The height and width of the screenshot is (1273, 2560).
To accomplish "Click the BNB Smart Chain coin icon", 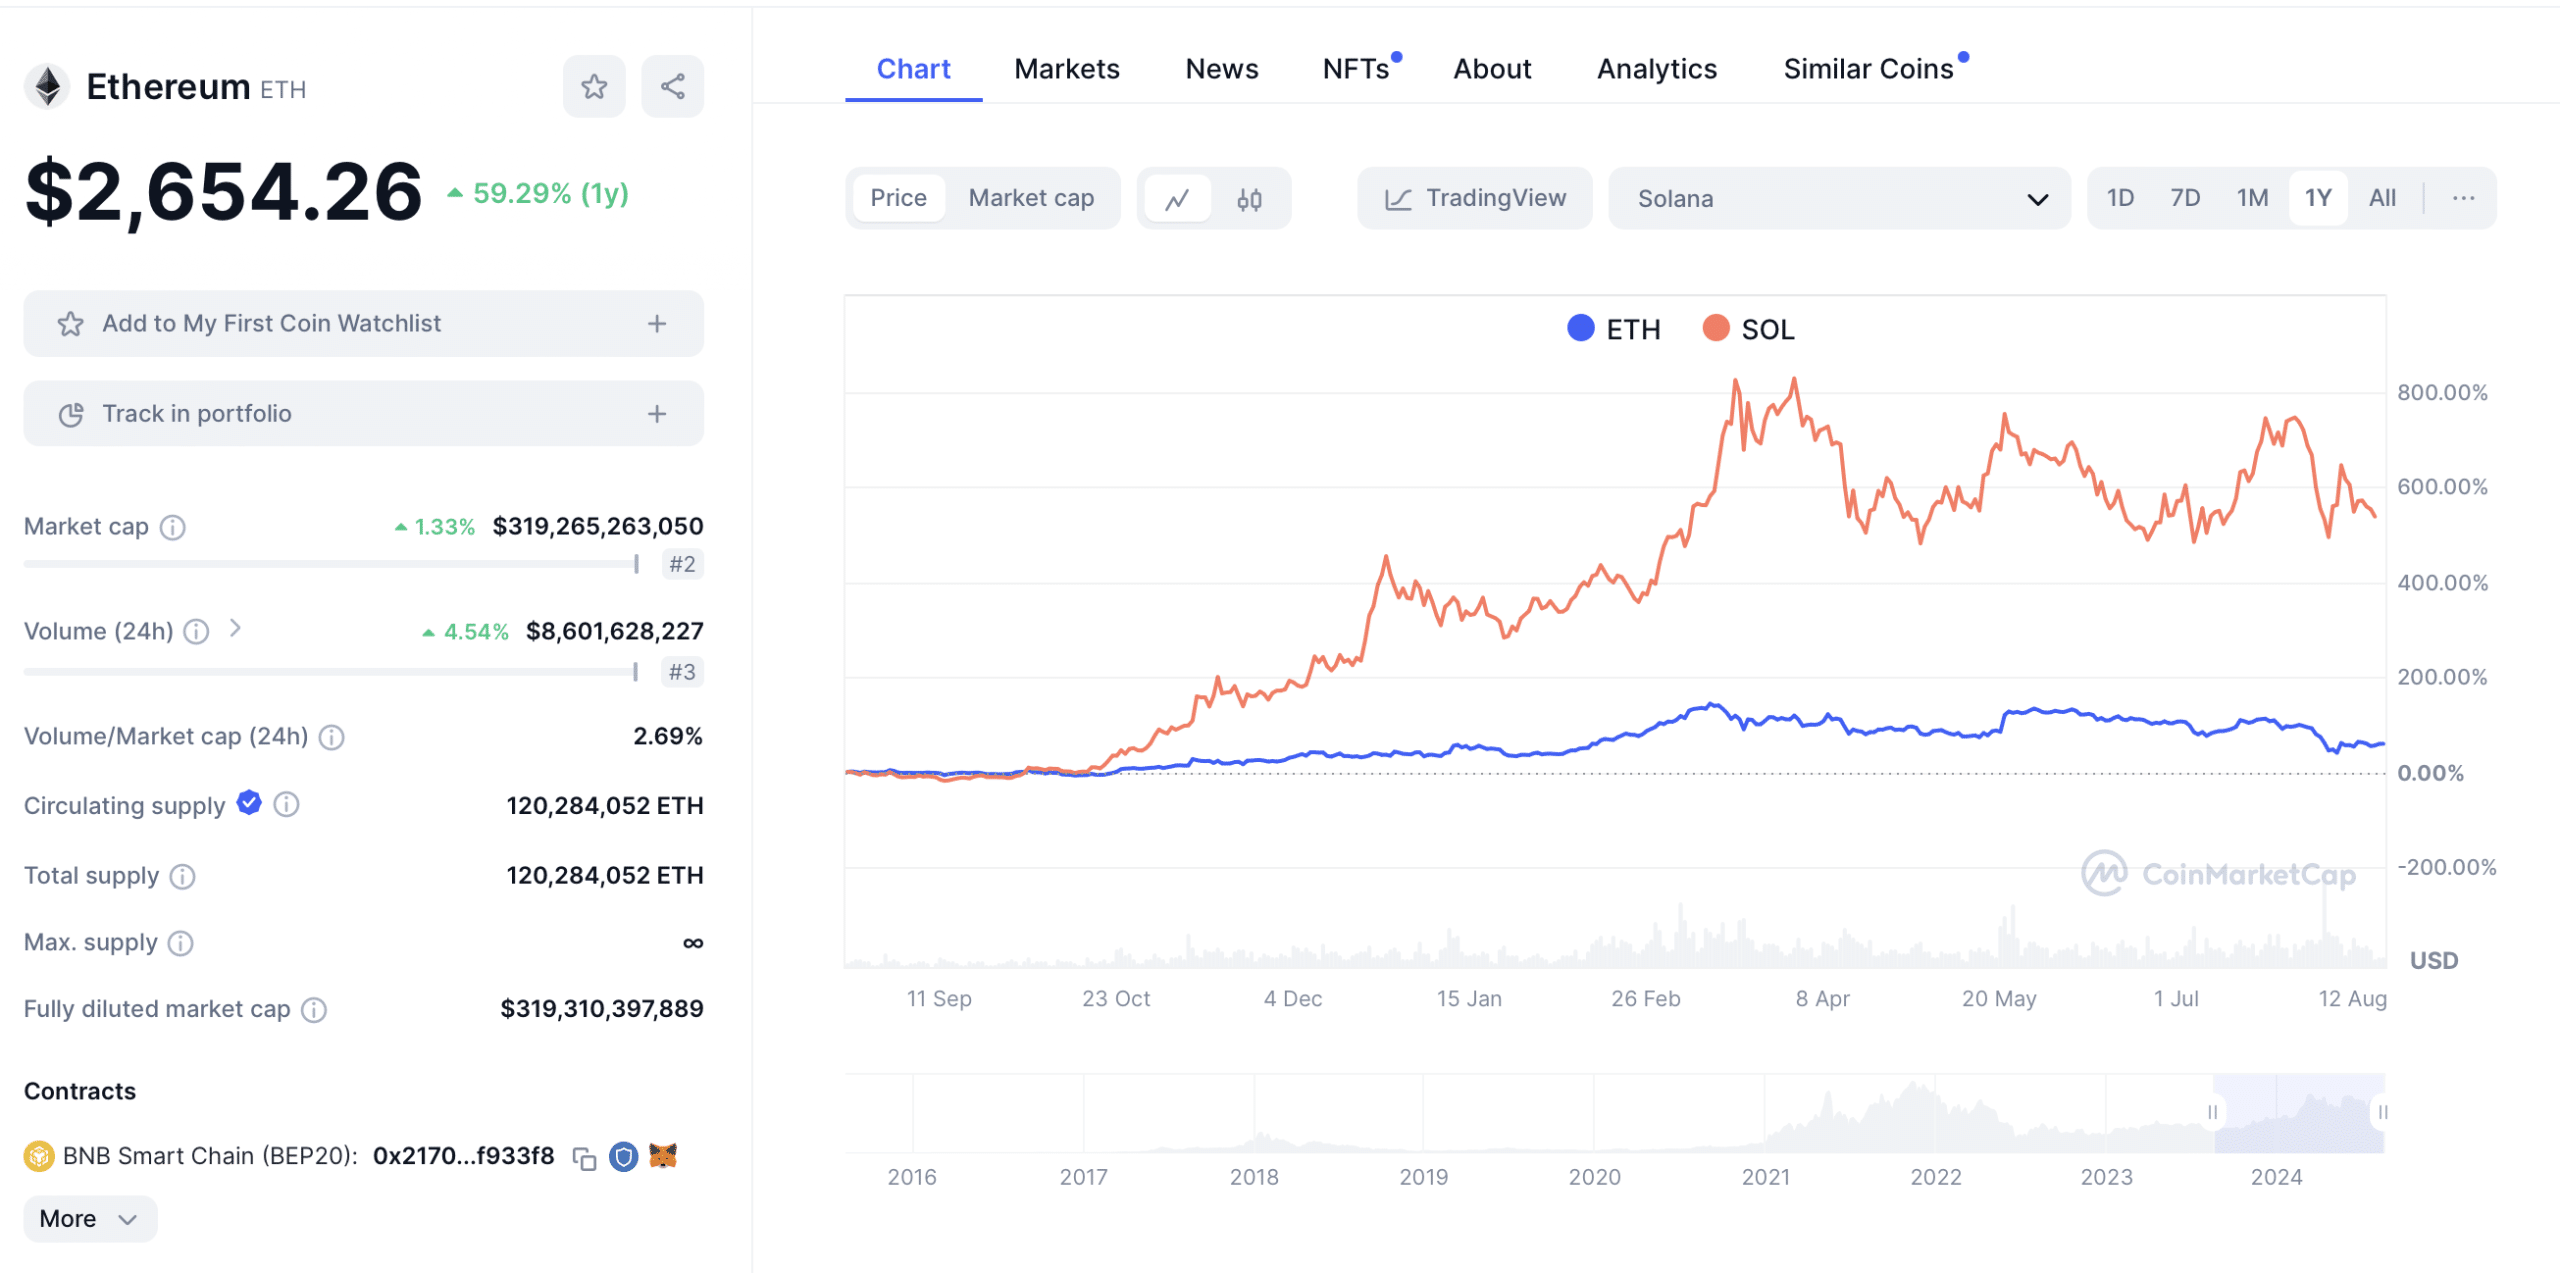I will click(x=39, y=1158).
